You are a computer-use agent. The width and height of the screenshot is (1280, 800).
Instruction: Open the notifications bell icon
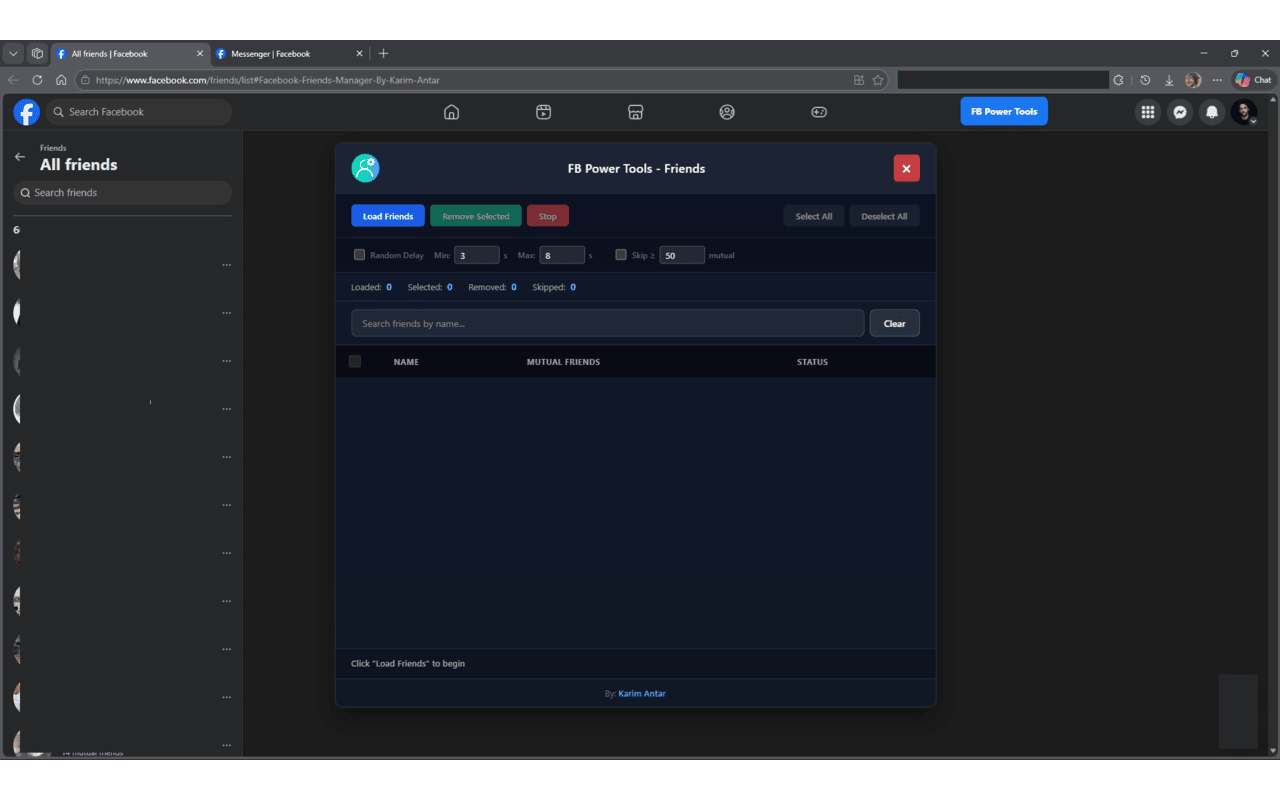coord(1212,112)
